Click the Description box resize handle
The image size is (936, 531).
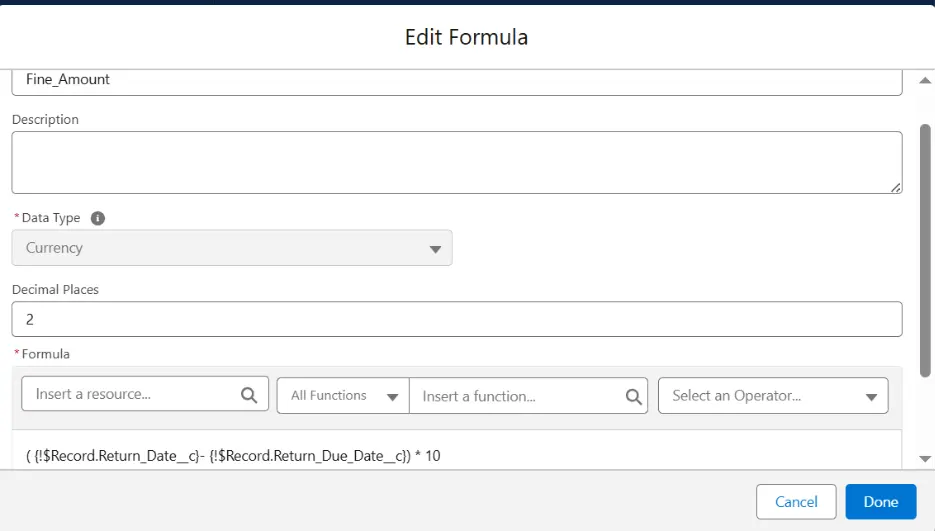point(896,187)
